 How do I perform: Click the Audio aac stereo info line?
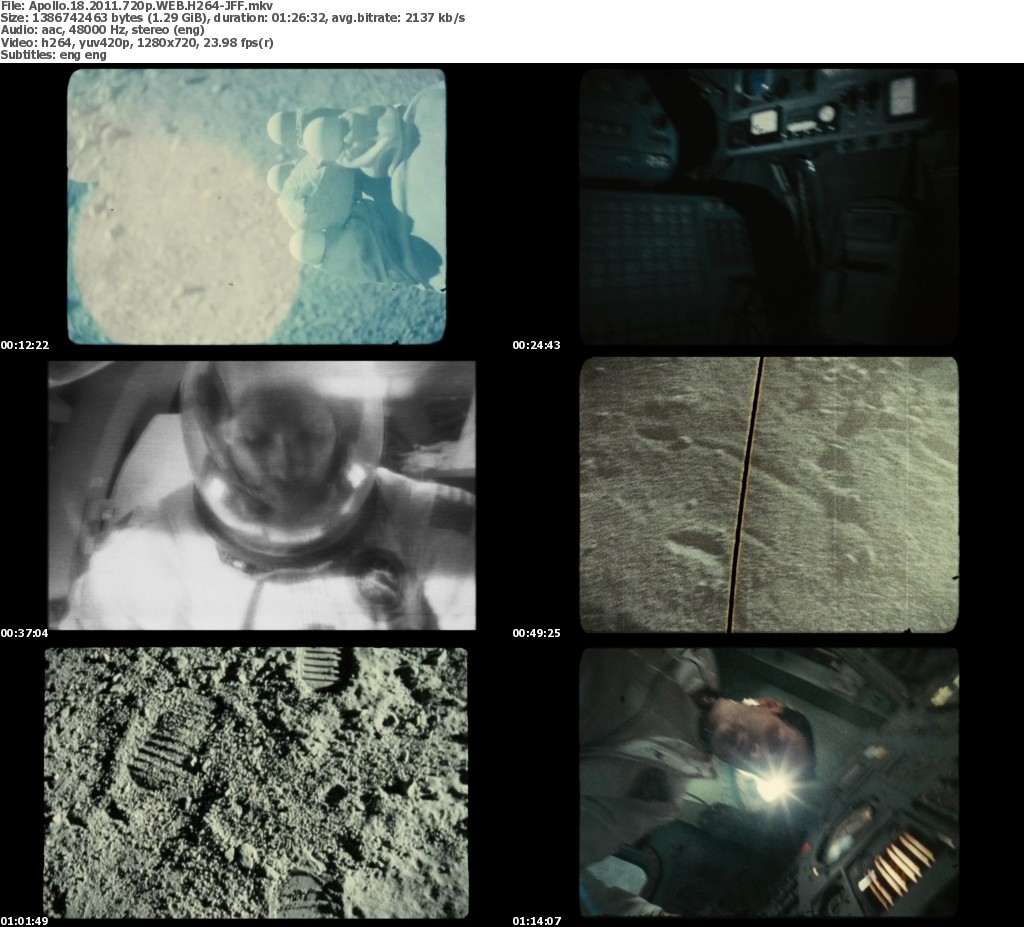102,30
